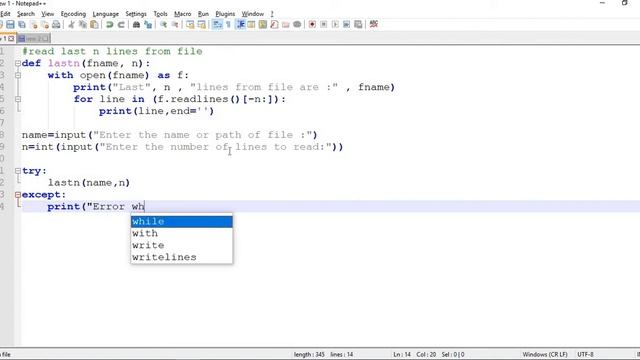Screen dimensions: 640x360
Task: Click the Save file toolbar icon
Action: [x=10, y=24]
